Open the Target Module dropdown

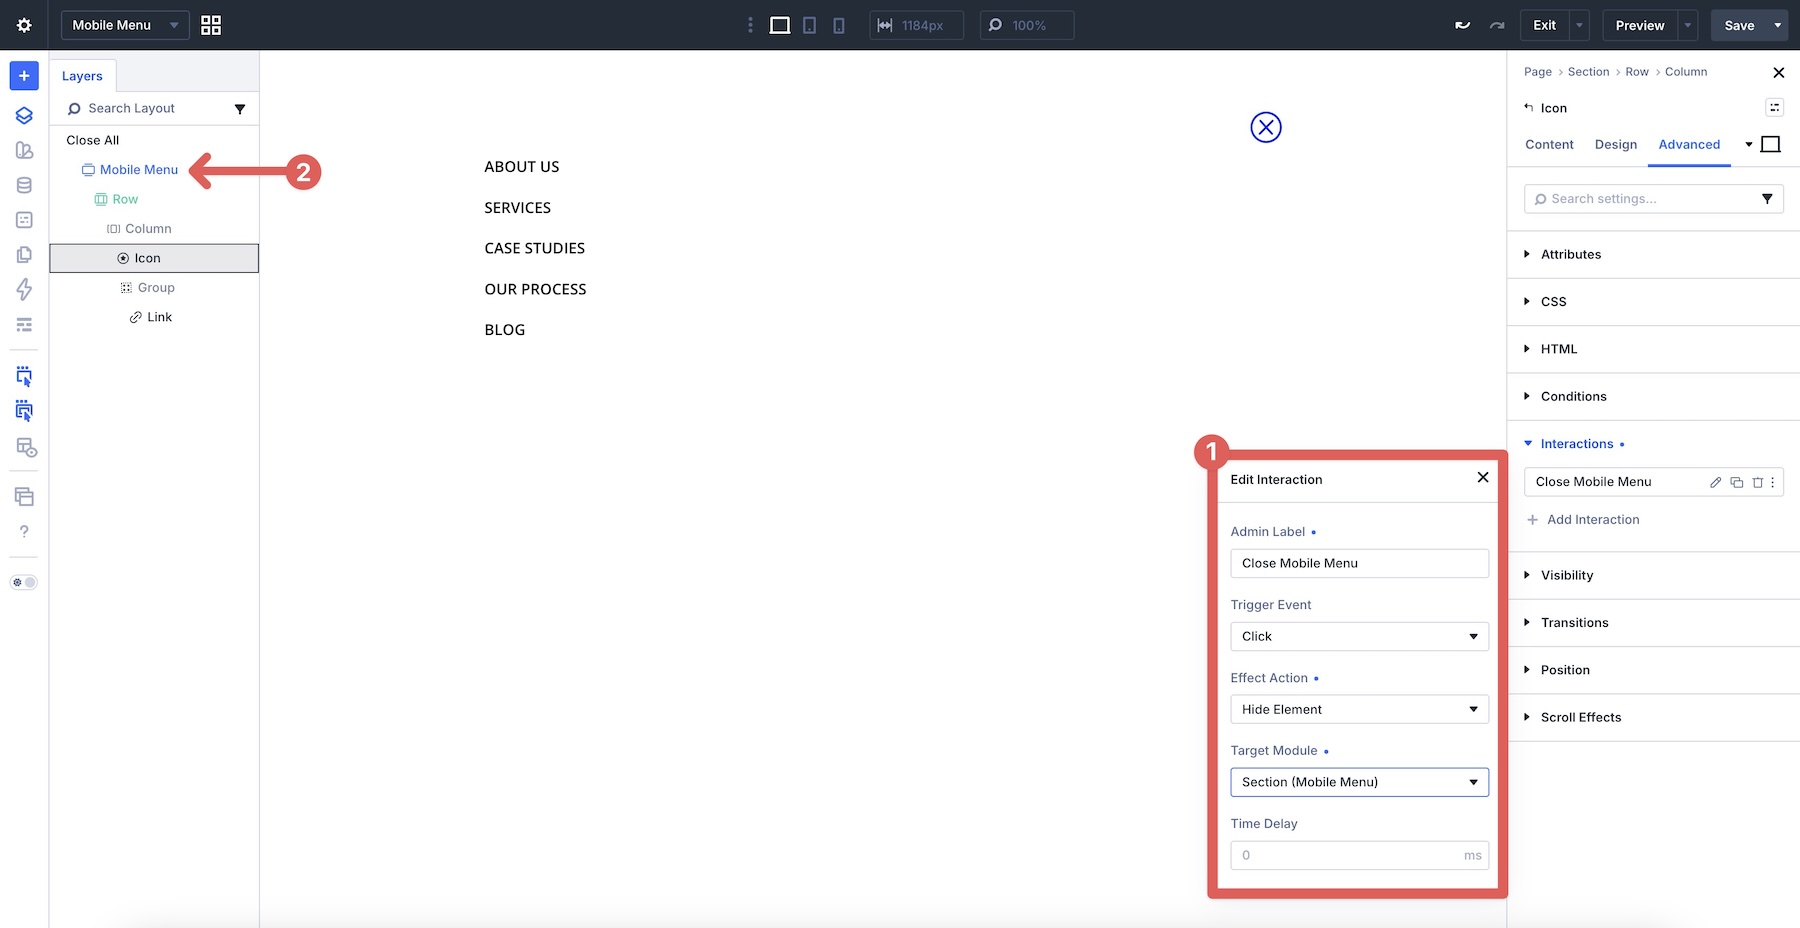tap(1359, 782)
